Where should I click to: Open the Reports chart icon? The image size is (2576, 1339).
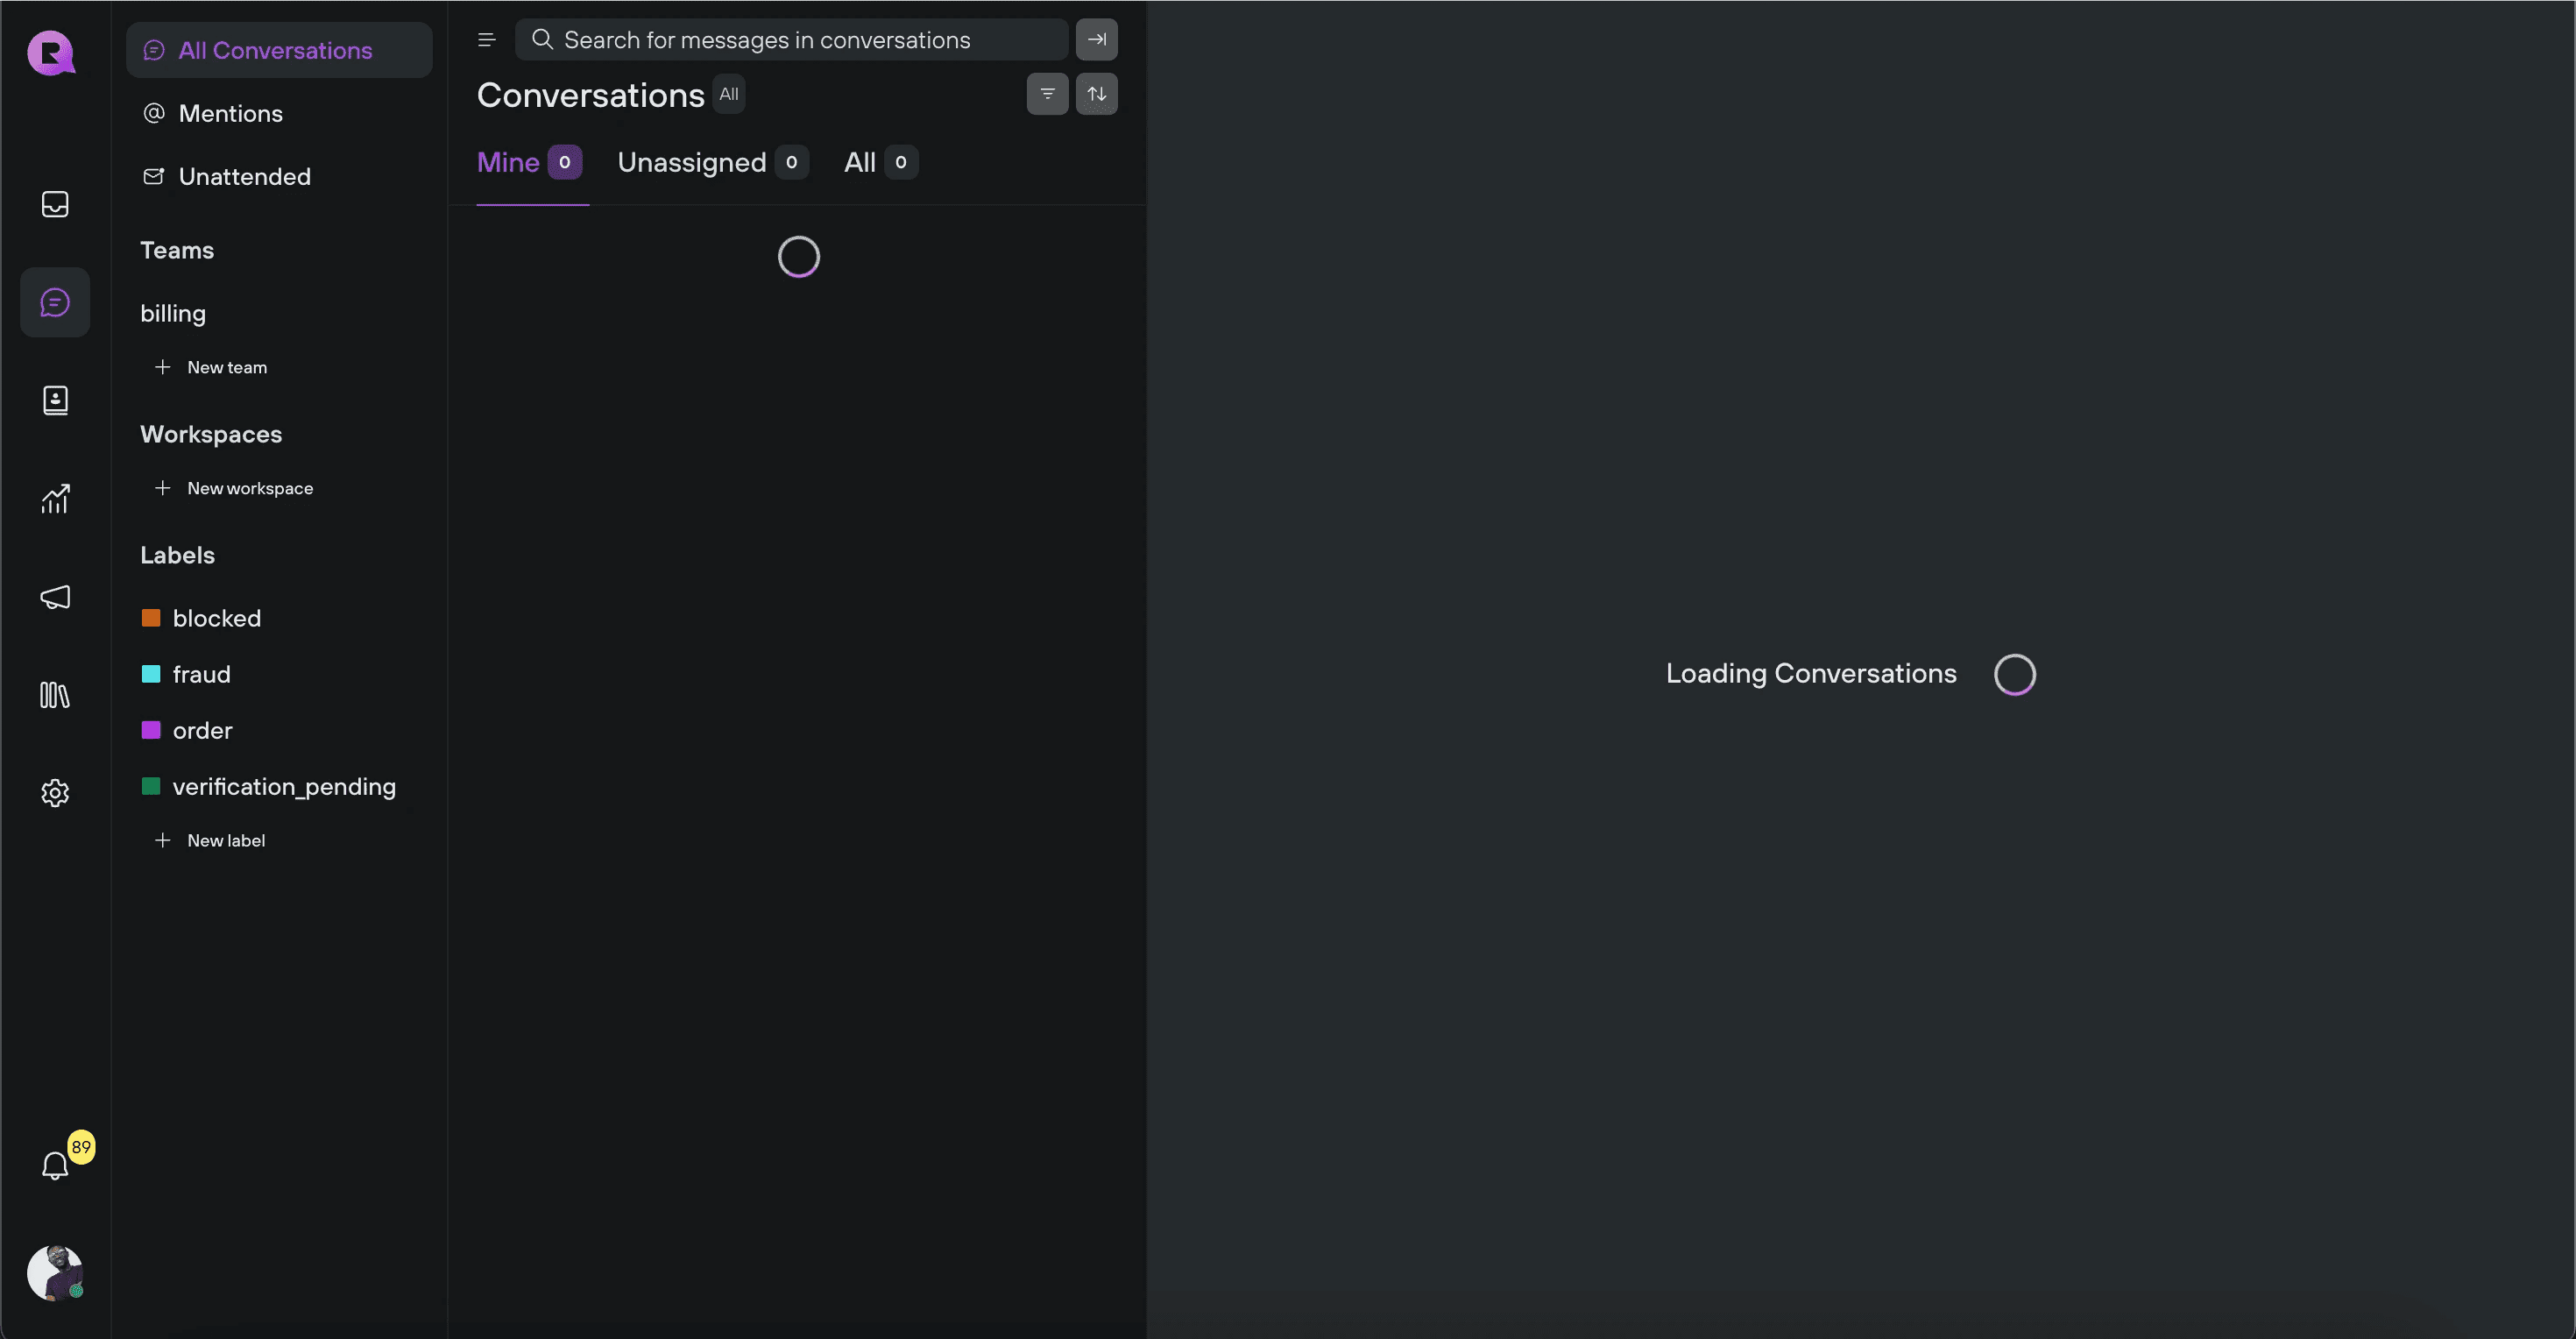[55, 498]
